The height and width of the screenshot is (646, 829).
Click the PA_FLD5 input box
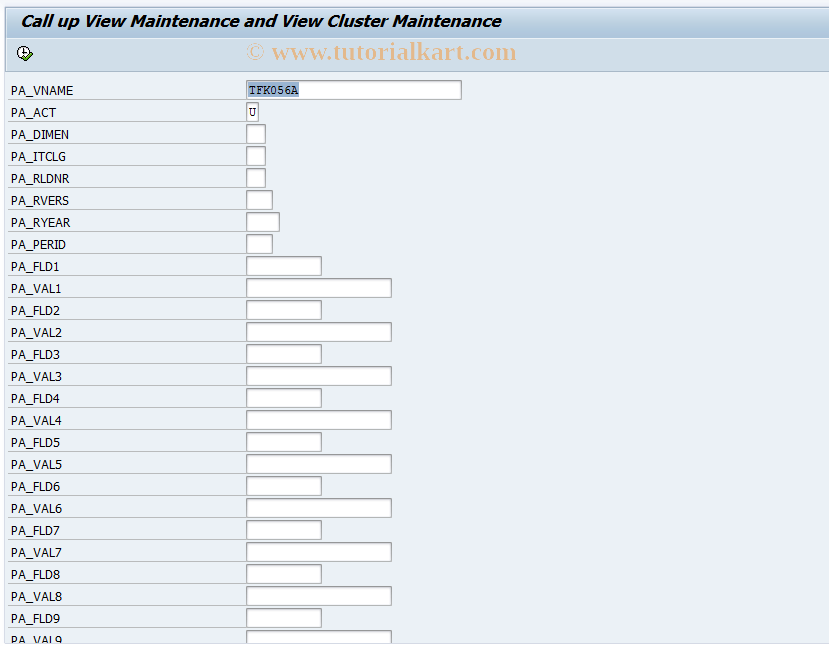pyautogui.click(x=283, y=441)
